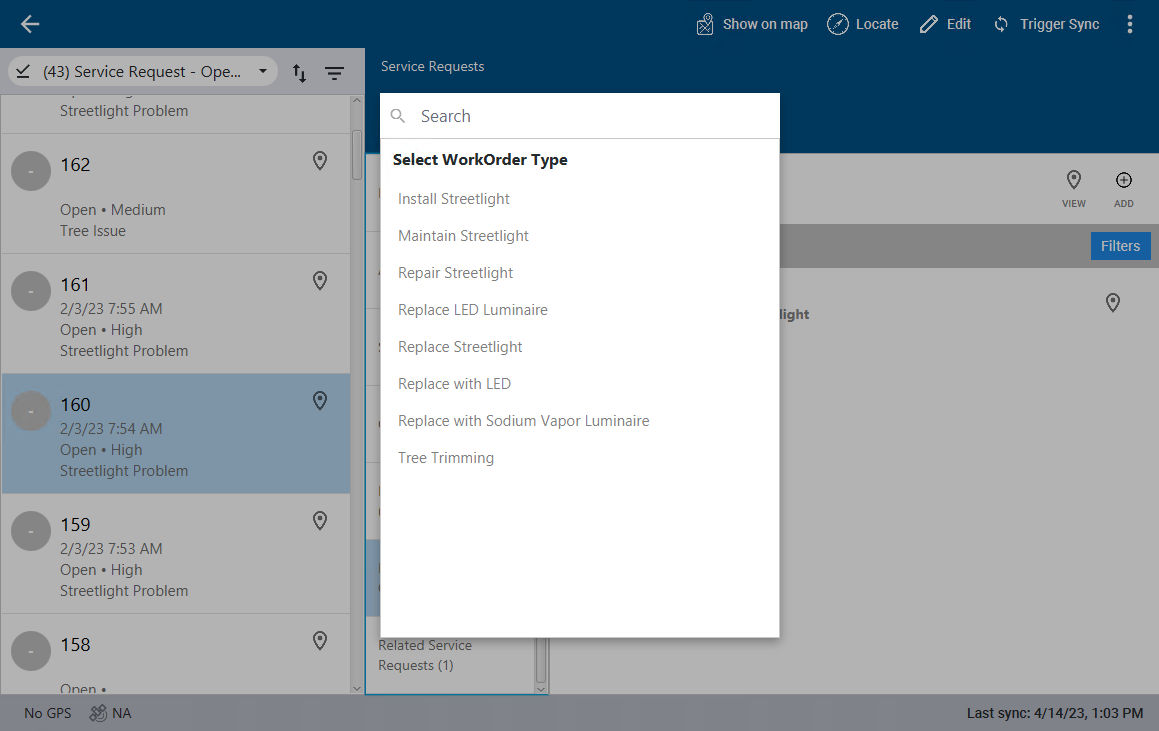Click the VIEW map pin icon
Viewport: 1159px width, 731px height.
pos(1073,181)
